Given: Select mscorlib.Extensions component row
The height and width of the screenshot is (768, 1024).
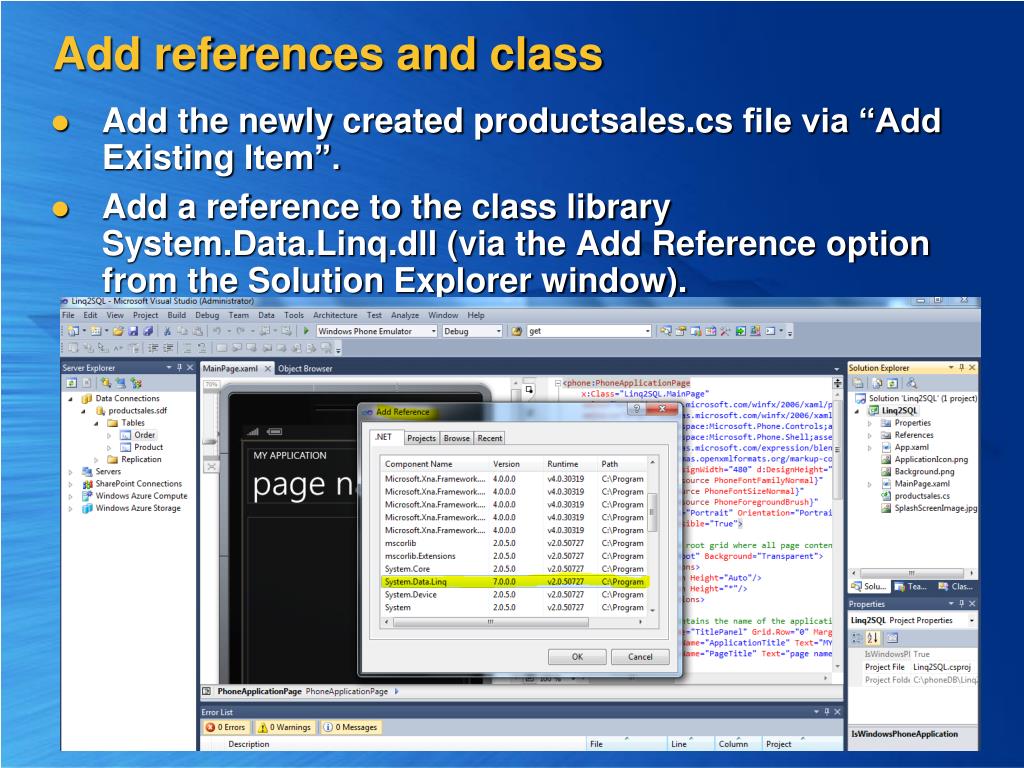Looking at the screenshot, I should pyautogui.click(x=514, y=556).
